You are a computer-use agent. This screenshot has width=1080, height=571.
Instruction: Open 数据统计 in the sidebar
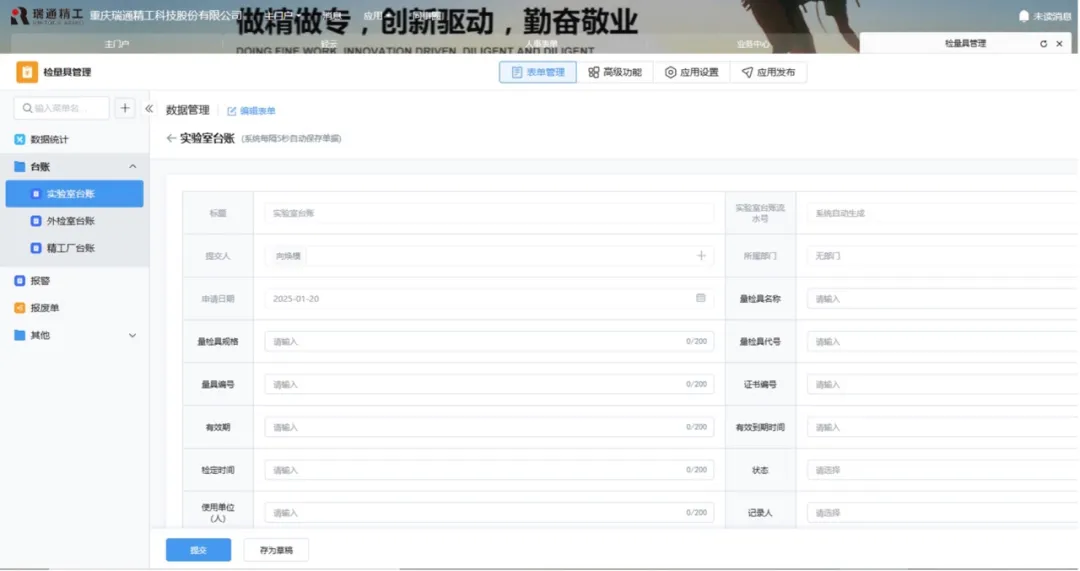(49, 139)
